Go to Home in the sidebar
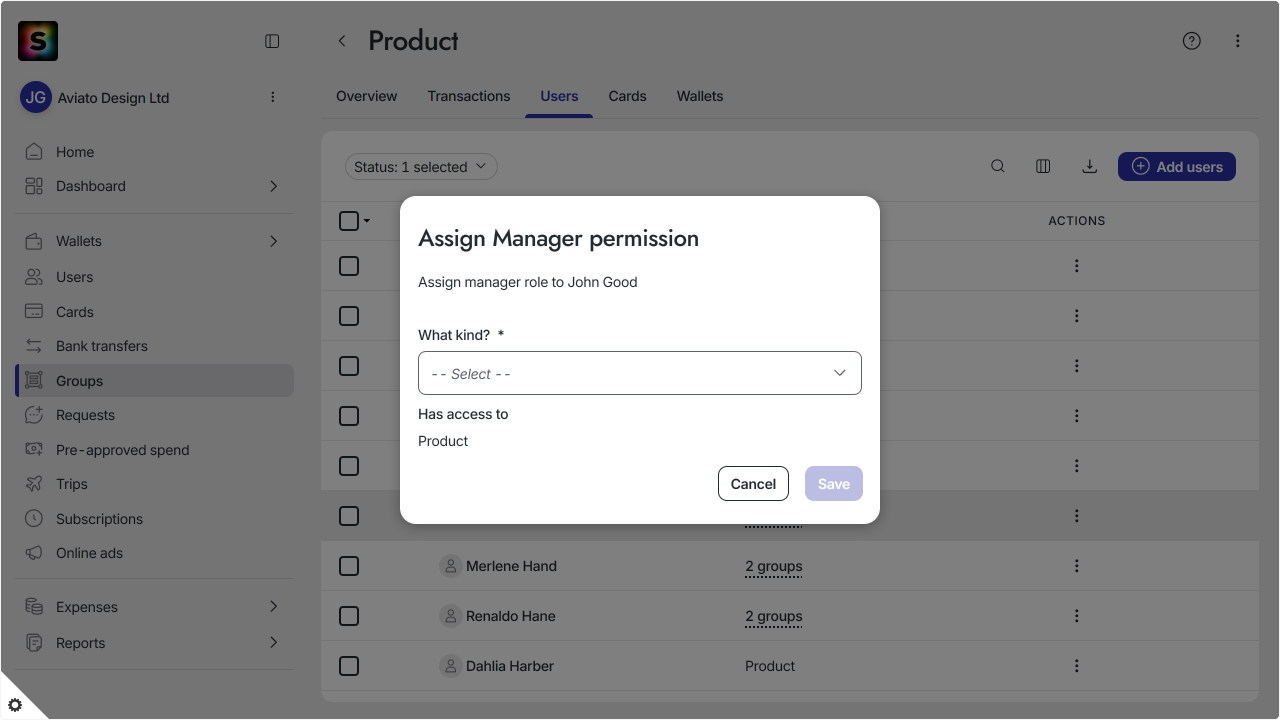1280x720 pixels. pos(155,152)
